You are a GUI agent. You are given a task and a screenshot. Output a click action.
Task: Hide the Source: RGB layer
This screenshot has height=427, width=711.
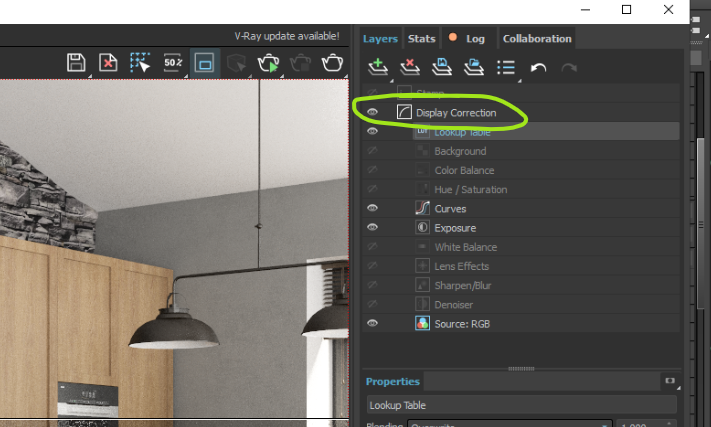[372, 323]
